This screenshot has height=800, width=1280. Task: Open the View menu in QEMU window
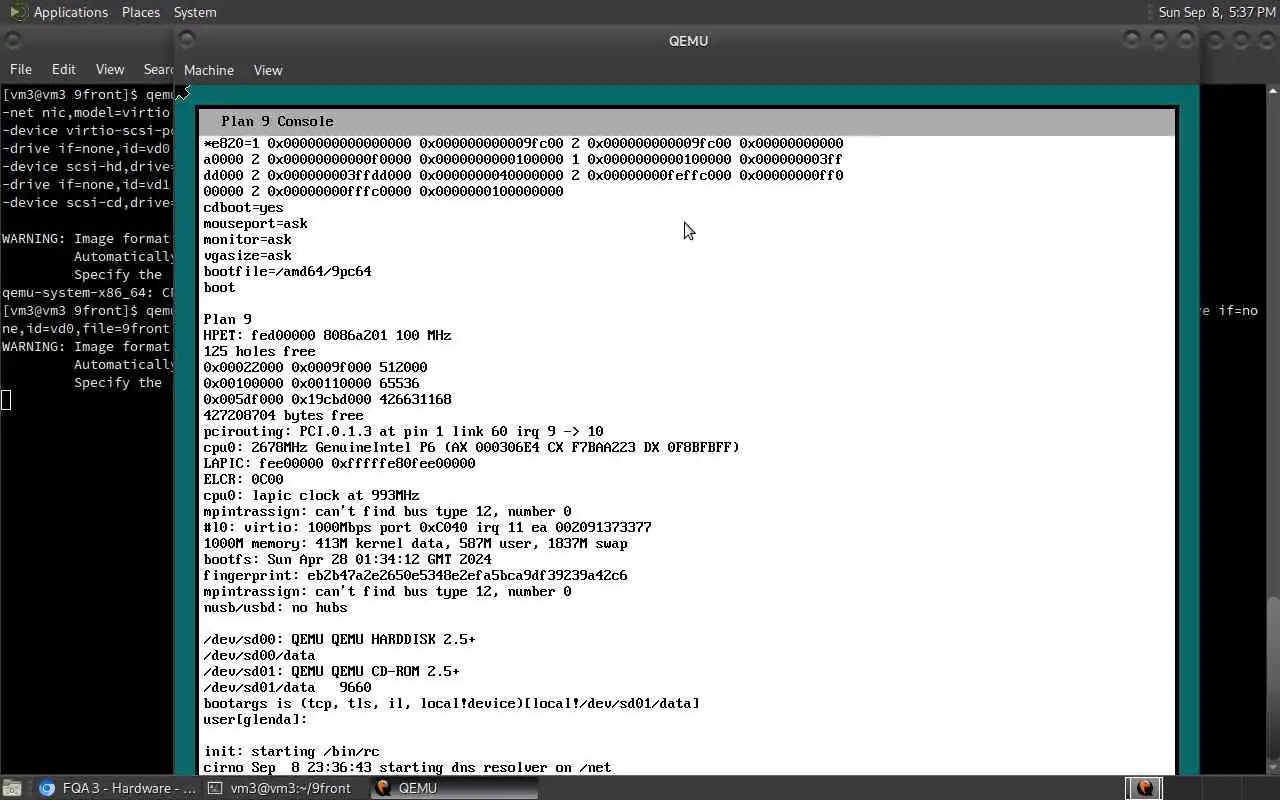click(x=268, y=70)
